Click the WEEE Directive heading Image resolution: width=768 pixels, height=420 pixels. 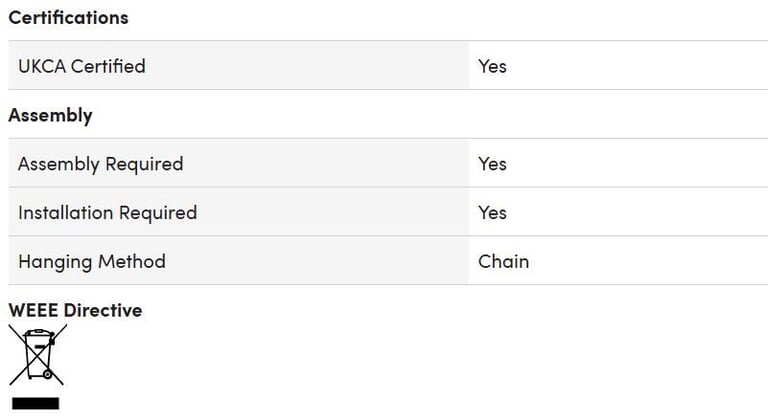coord(75,310)
